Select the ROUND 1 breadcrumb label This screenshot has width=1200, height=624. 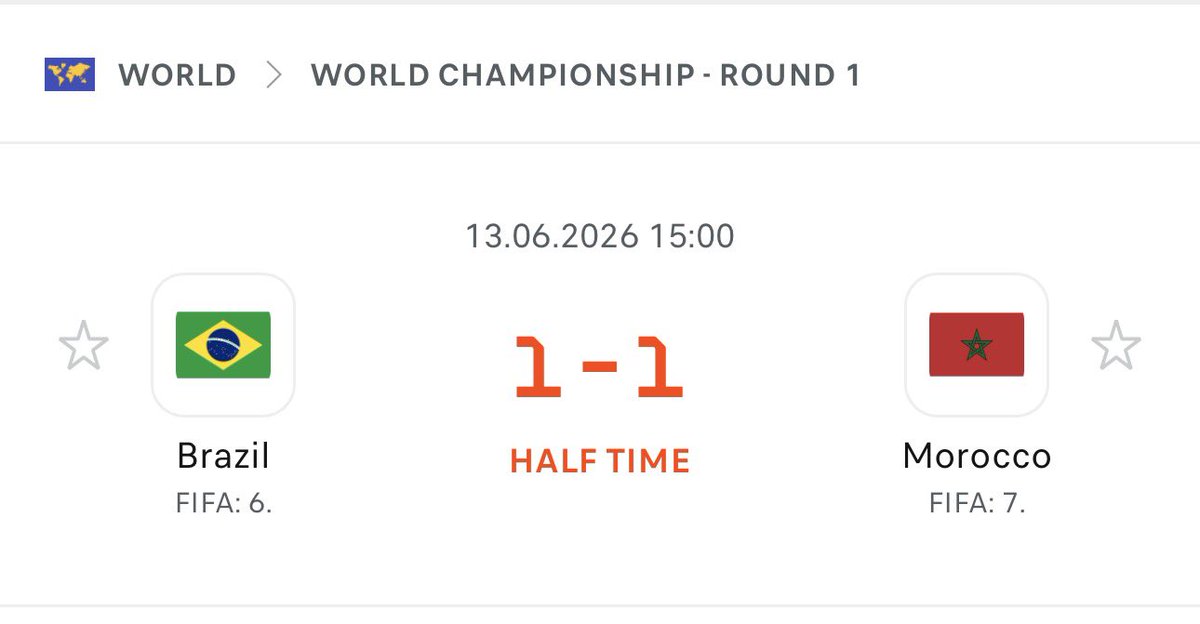coord(790,75)
